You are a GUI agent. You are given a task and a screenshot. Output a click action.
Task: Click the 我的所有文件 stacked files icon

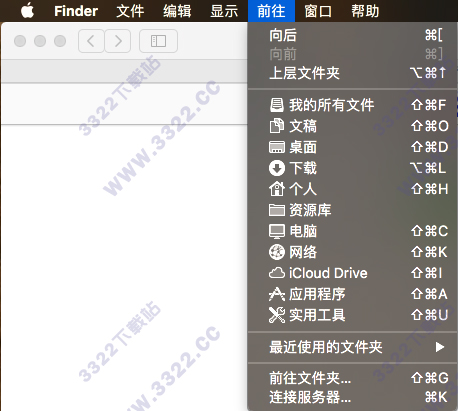click(277, 105)
